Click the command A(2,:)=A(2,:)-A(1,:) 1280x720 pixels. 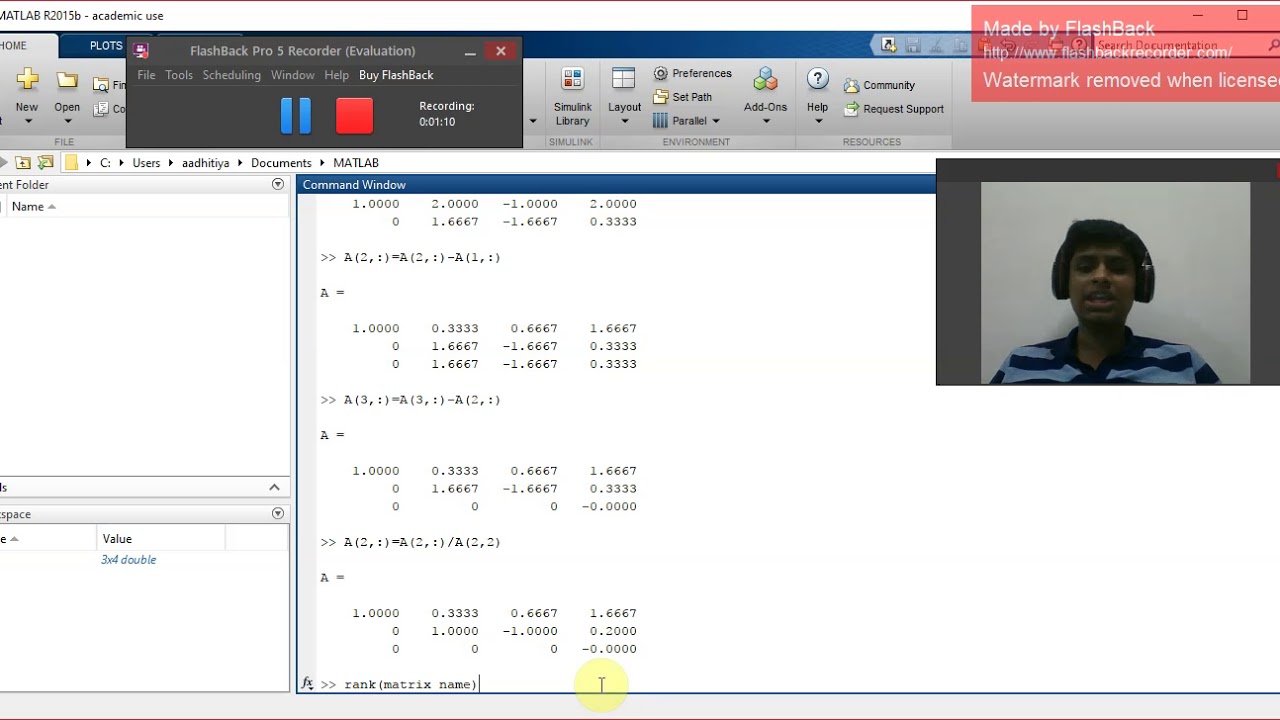point(422,257)
